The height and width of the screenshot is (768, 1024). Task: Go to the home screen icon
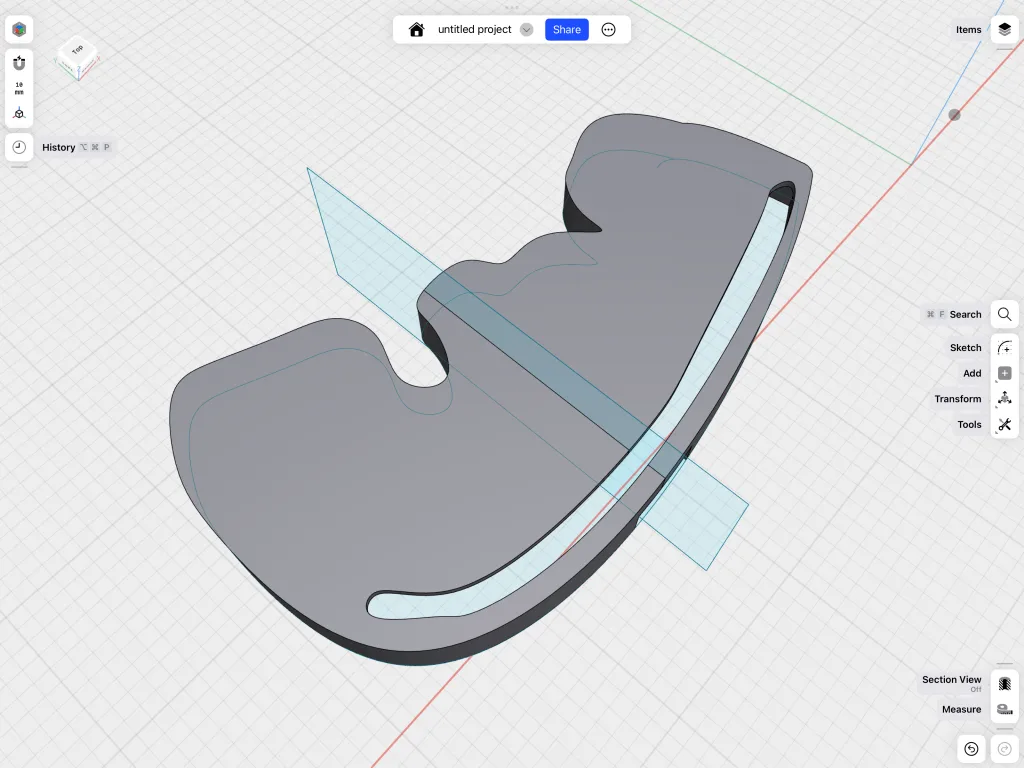417,29
